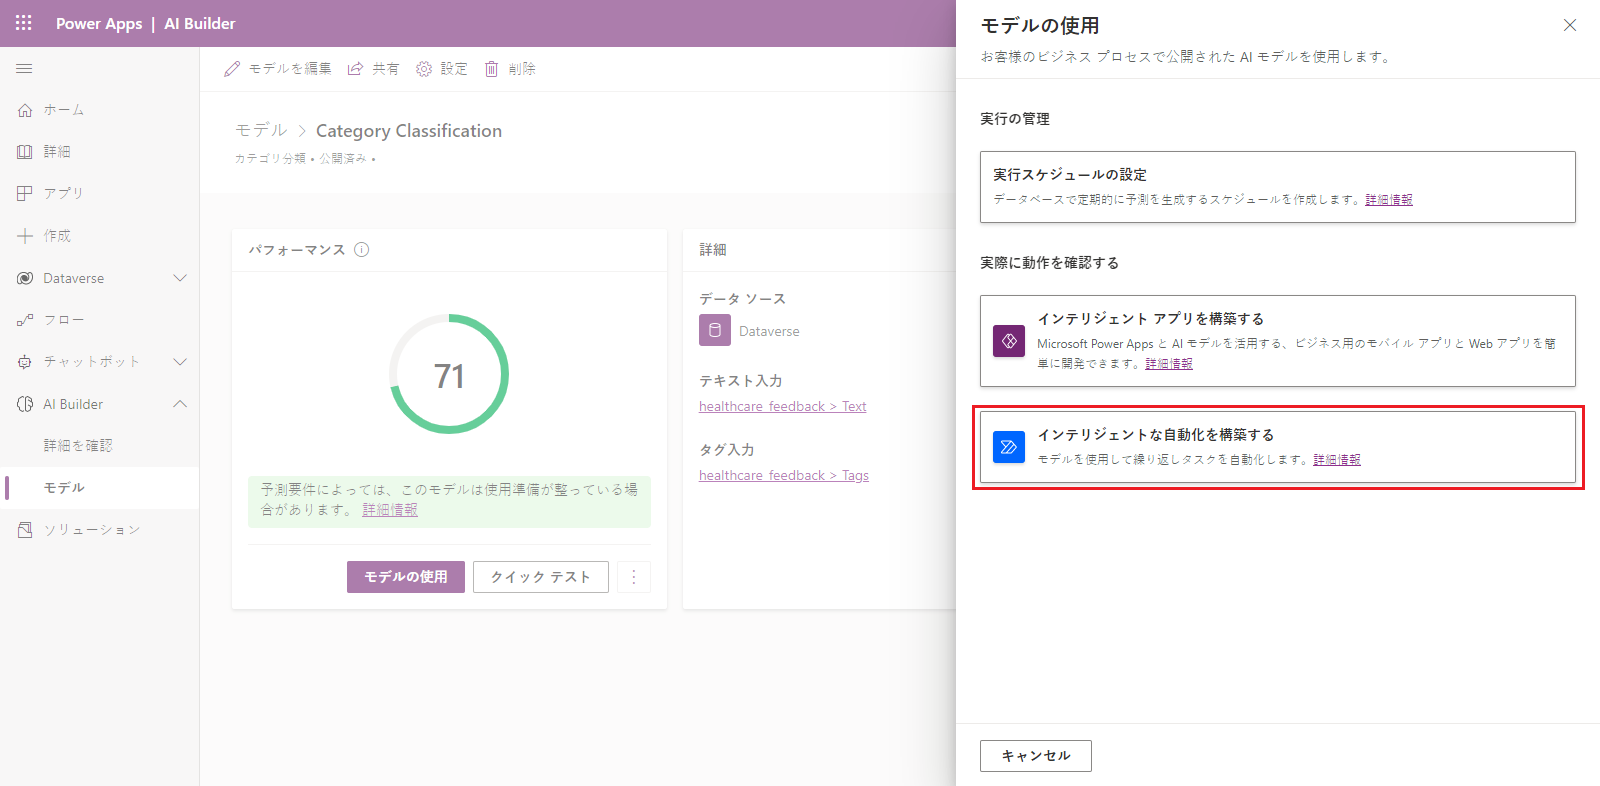Select インテリジェント アプリを構築する card
Image resolution: width=1600 pixels, height=786 pixels.
pyautogui.click(x=1278, y=341)
